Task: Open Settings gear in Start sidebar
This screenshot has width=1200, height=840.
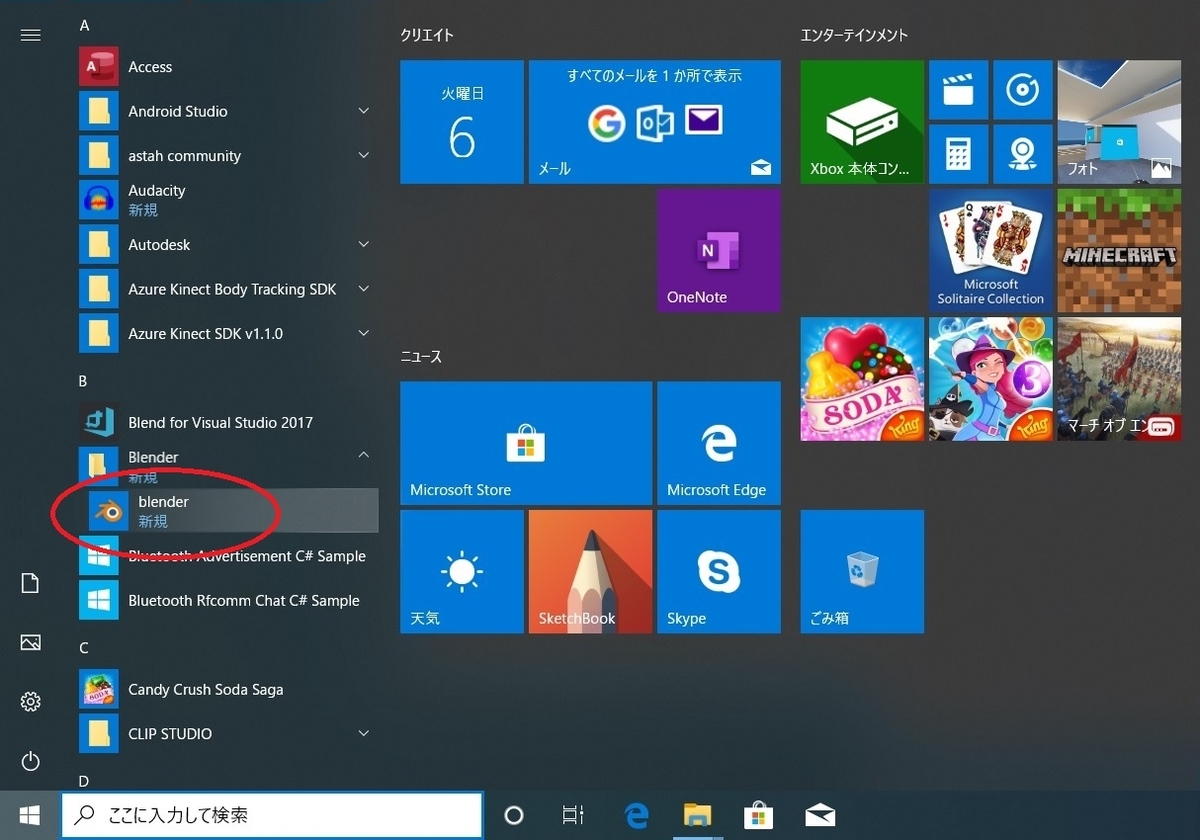Action: click(x=30, y=702)
